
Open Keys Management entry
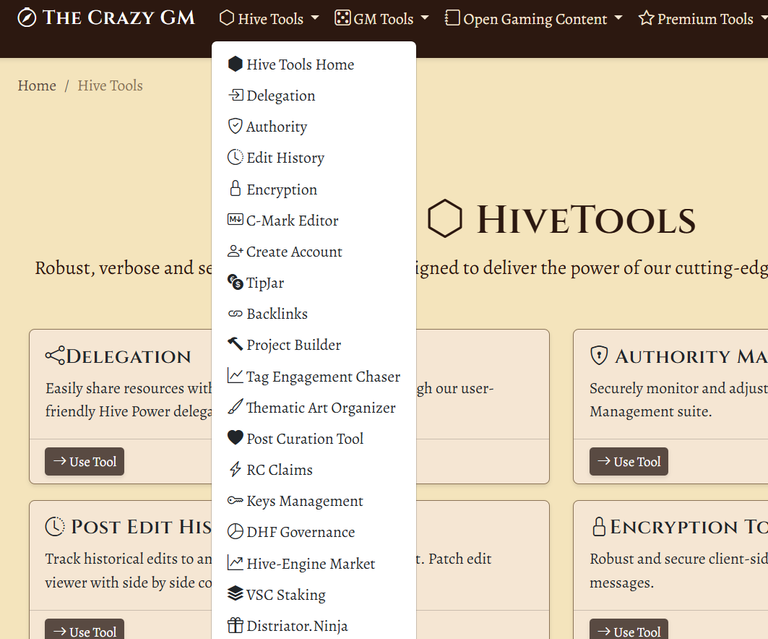pos(314,501)
